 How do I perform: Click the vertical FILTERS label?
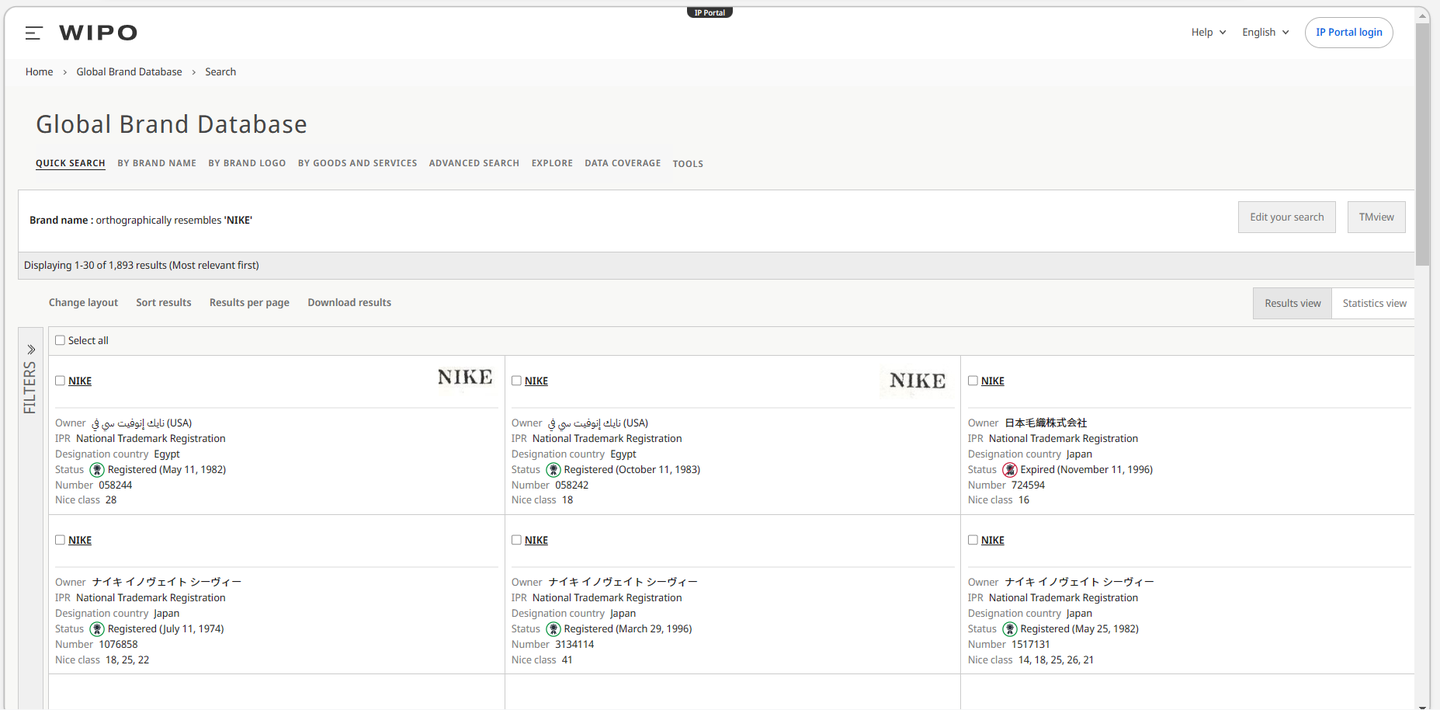pyautogui.click(x=30, y=389)
